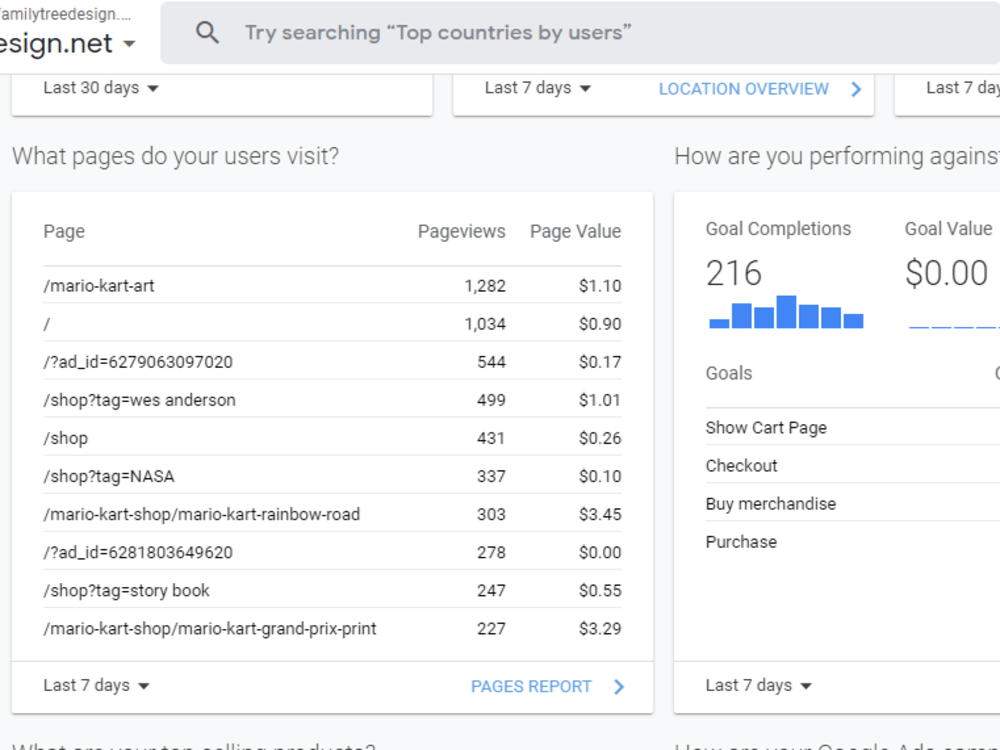Select the /shop?tag=wes anderson row

(332, 400)
